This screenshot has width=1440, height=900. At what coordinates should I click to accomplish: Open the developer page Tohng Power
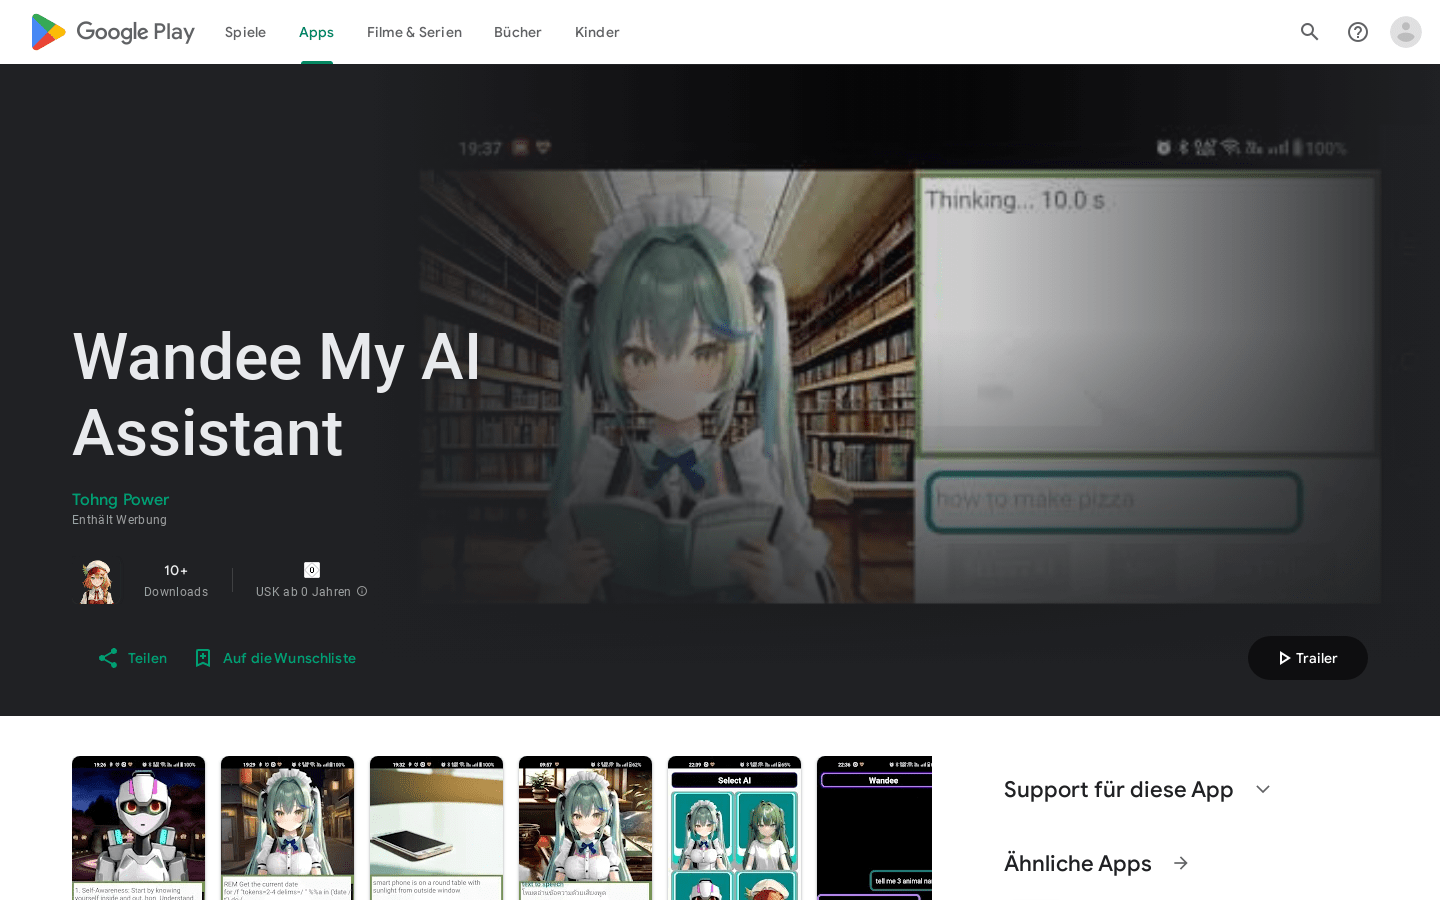(x=120, y=499)
